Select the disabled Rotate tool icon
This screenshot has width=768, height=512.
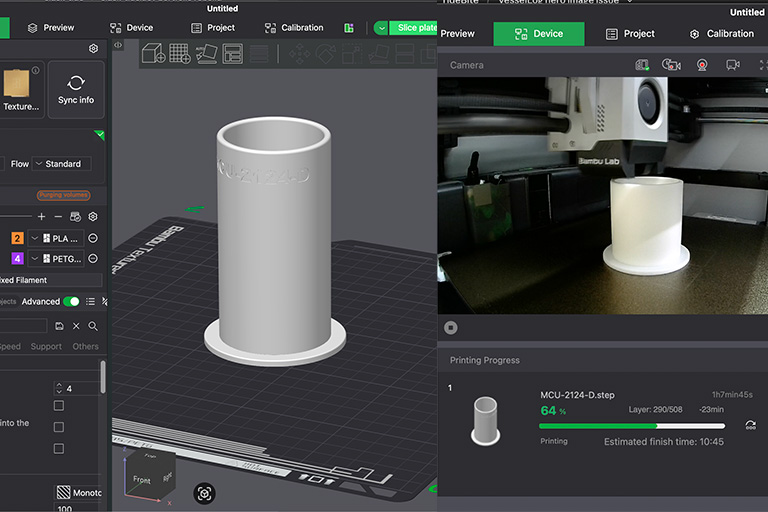(326, 54)
